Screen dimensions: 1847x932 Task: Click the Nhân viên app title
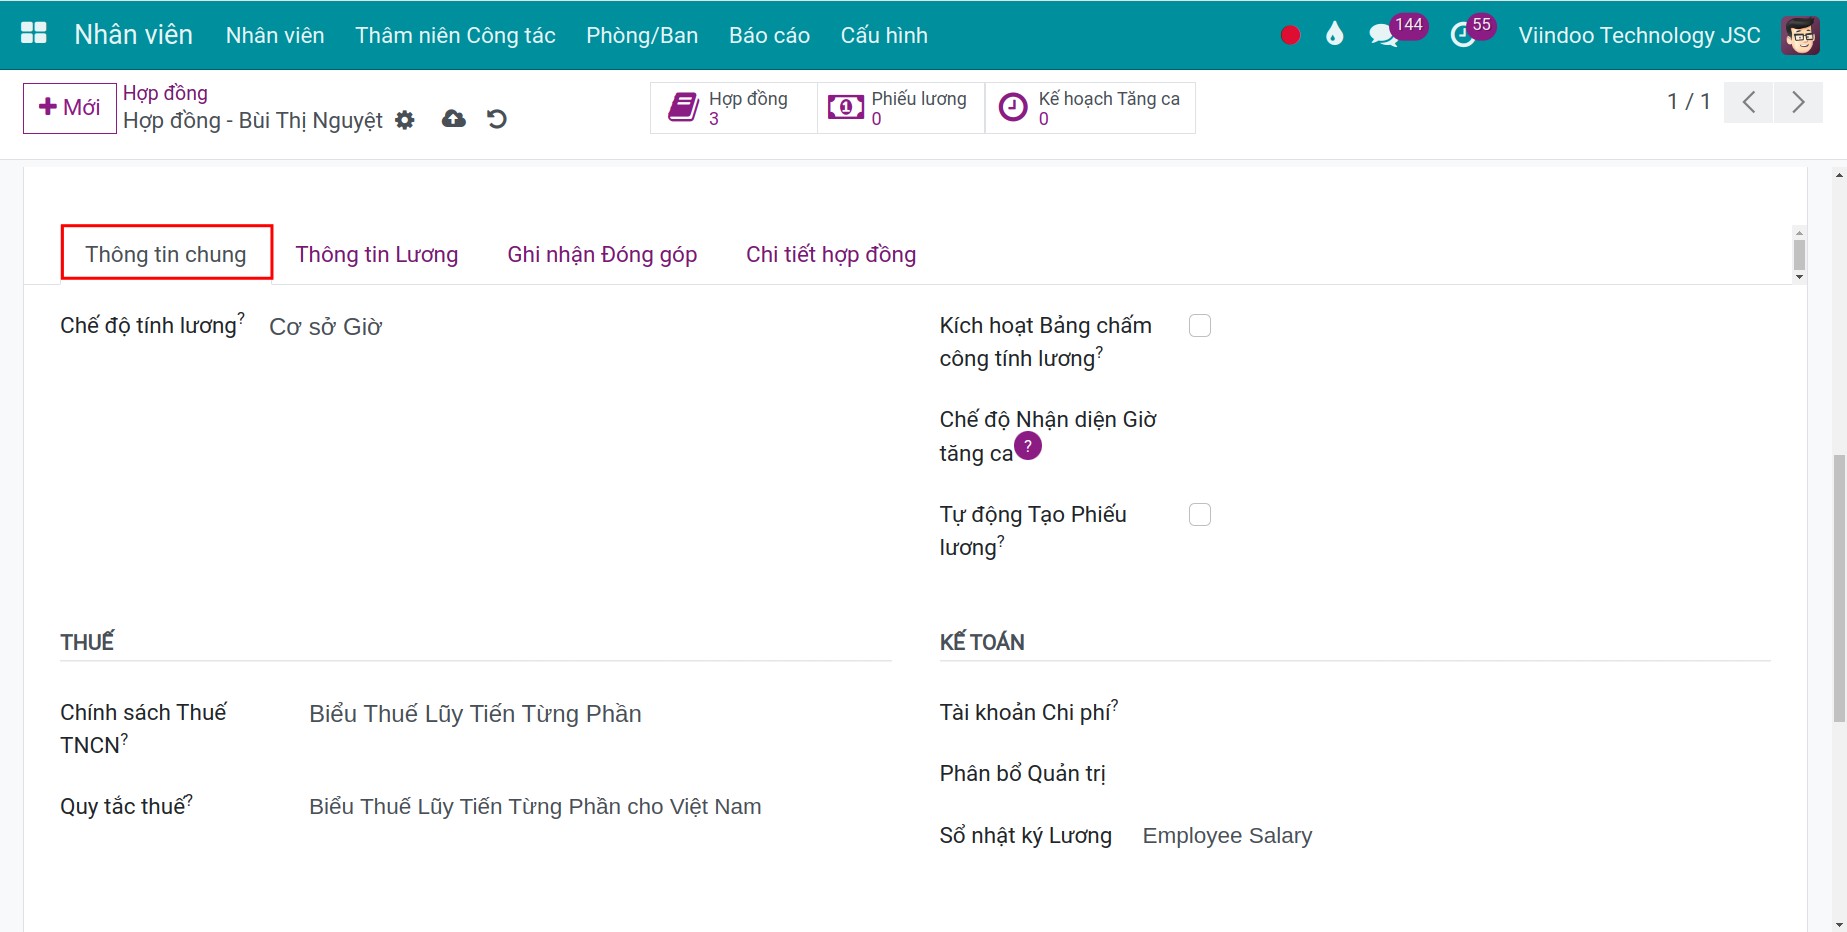click(133, 35)
